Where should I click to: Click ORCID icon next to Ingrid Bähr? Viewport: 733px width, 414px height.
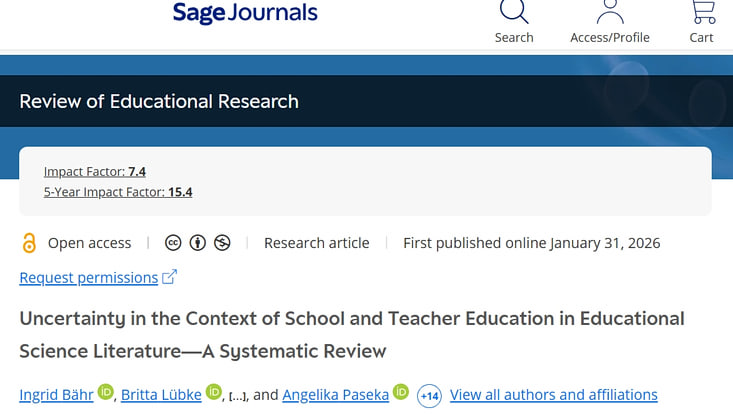point(106,392)
